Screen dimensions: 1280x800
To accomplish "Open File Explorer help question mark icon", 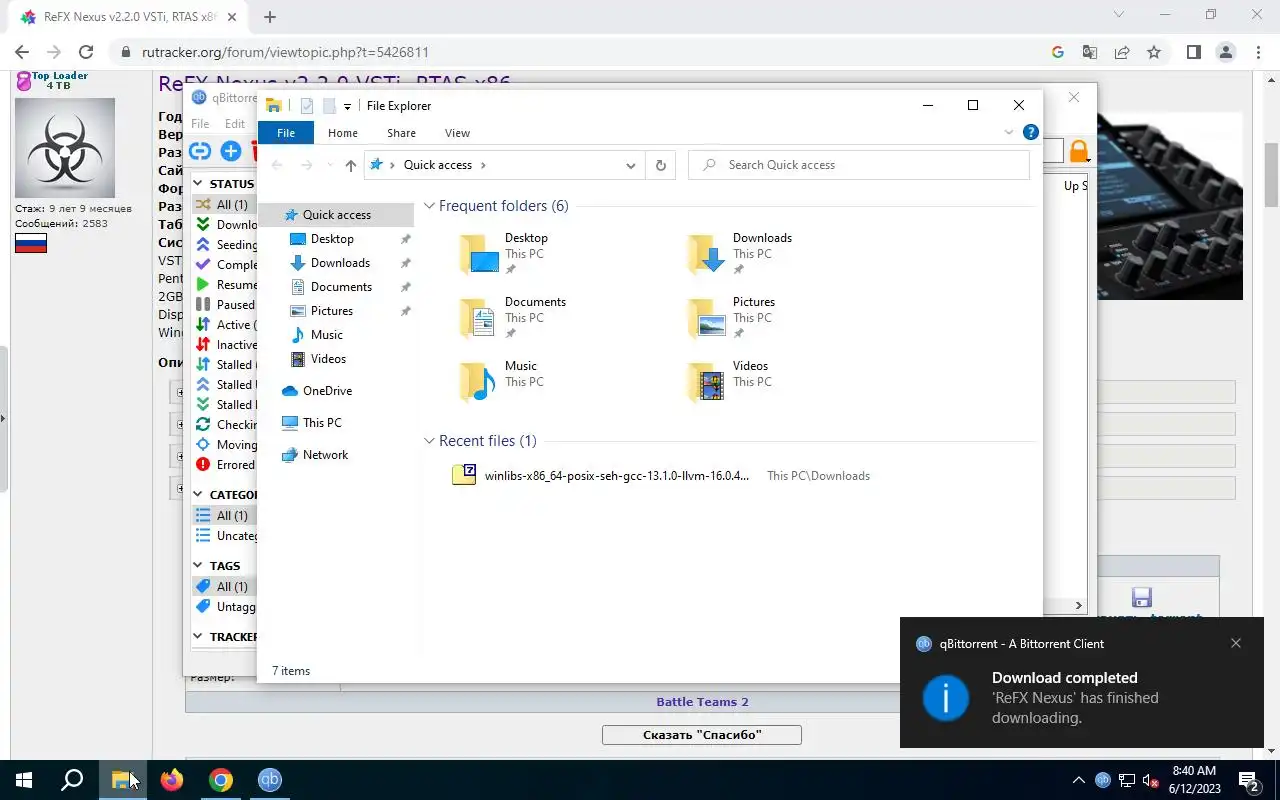I will 1031,132.
